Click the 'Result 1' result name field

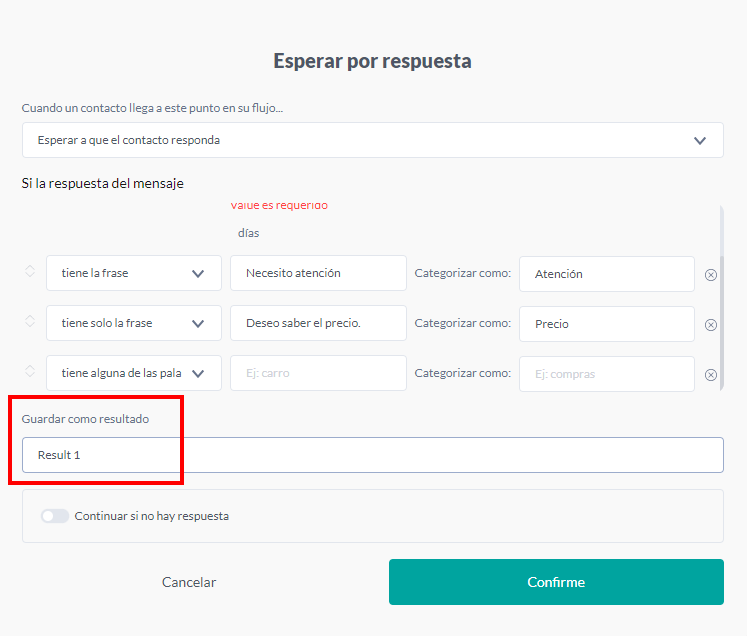point(372,455)
